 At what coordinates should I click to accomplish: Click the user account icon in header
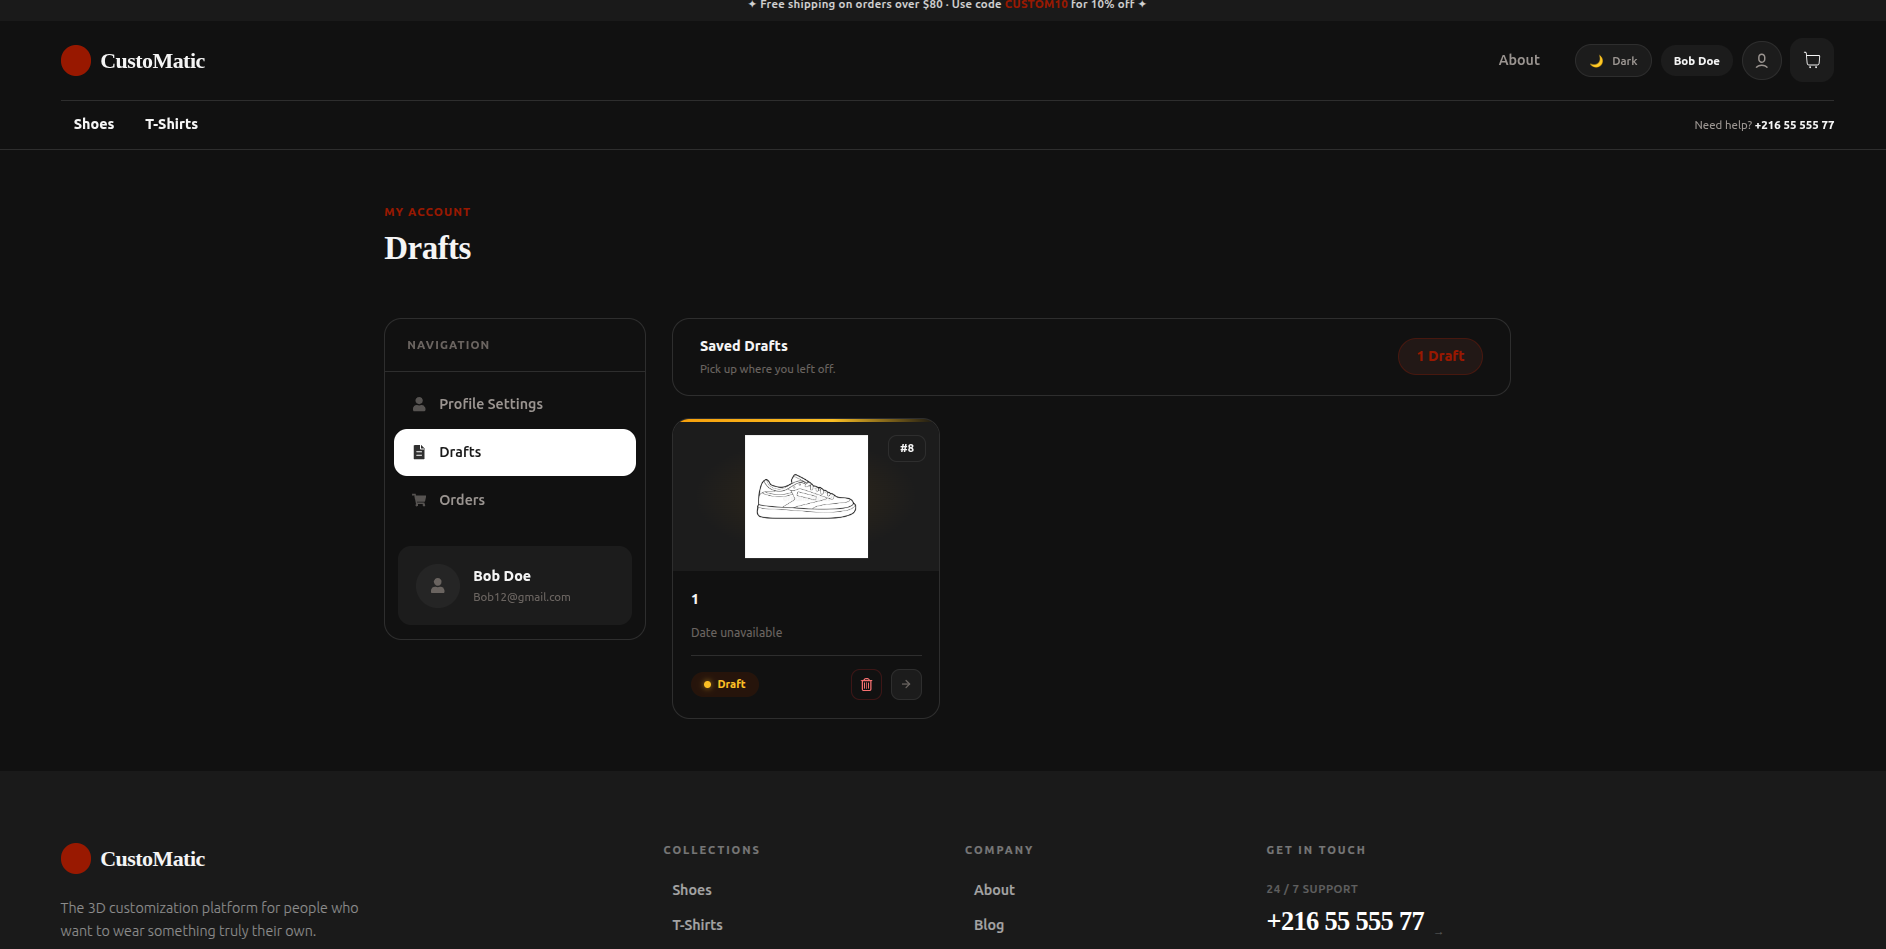pos(1762,60)
